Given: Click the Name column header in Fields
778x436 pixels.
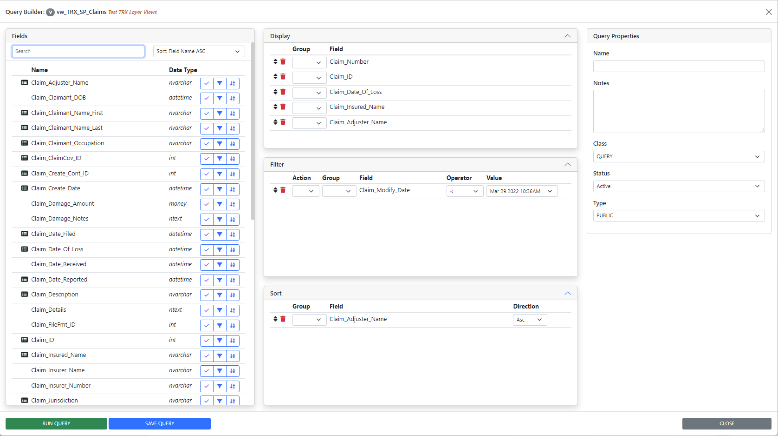Looking at the screenshot, I should click(x=39, y=70).
